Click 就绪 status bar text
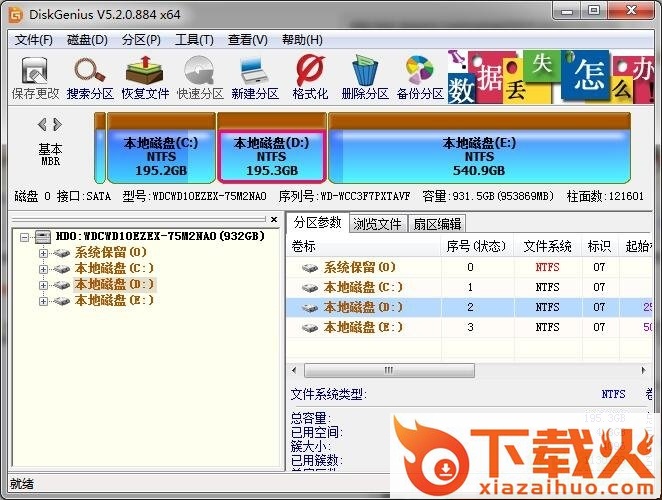 22,484
